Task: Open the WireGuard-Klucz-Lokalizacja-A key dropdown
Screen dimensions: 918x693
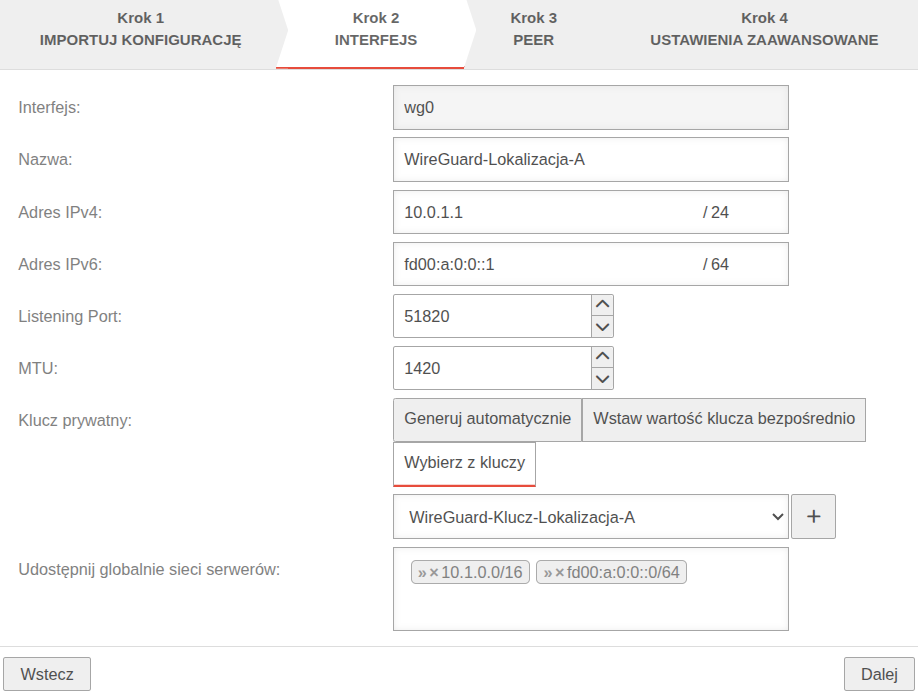Action: (591, 517)
